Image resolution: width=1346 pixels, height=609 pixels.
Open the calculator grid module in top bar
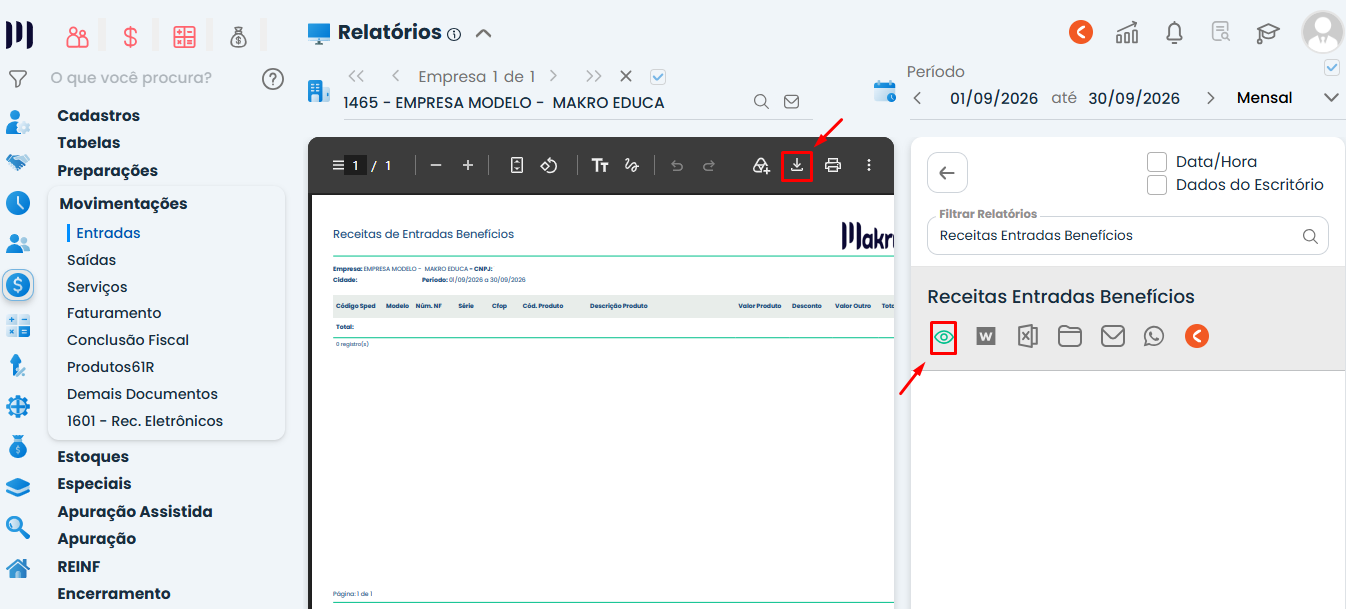pyautogui.click(x=184, y=37)
